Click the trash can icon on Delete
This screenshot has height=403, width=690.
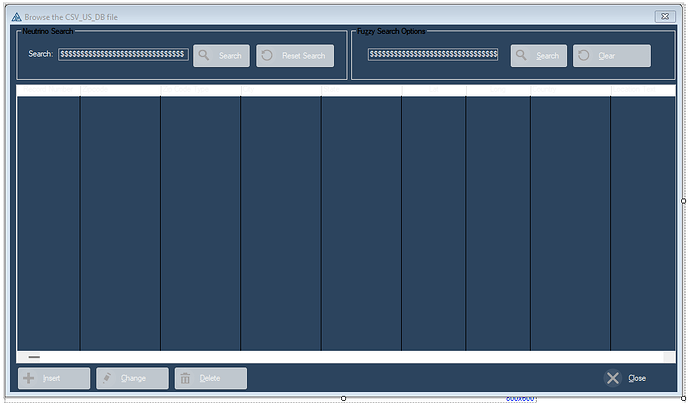pos(186,378)
